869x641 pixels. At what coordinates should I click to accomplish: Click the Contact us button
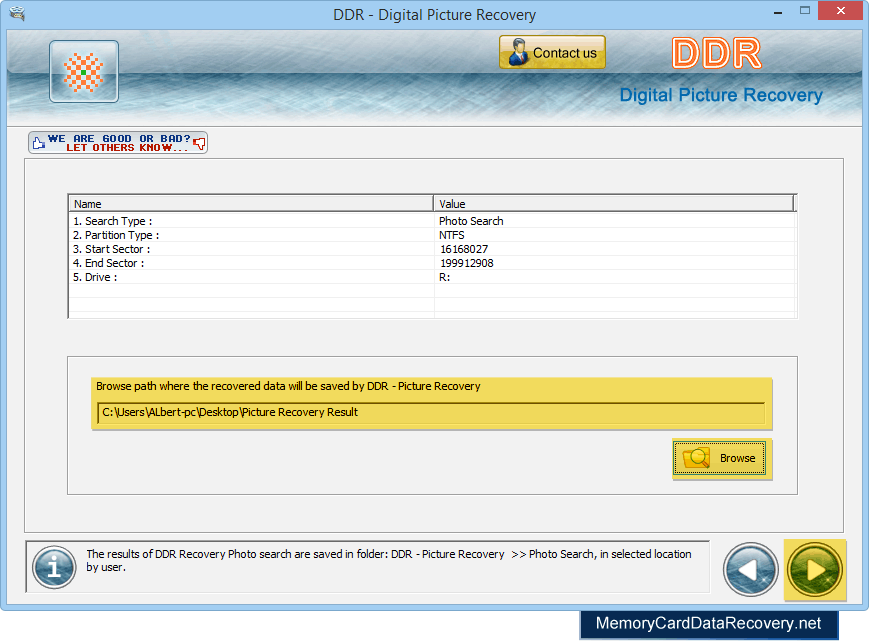552,52
